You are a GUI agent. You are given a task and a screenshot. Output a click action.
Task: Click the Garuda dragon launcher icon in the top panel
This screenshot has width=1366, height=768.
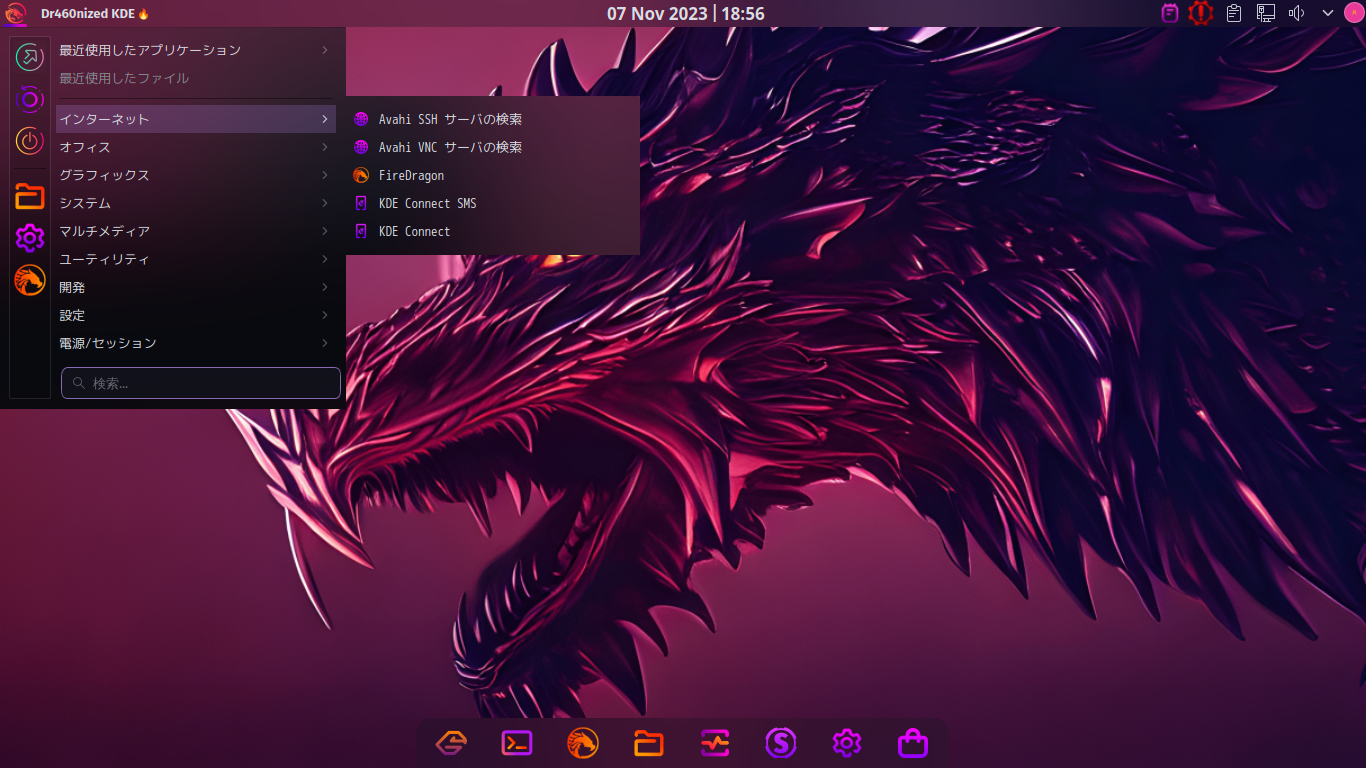pos(15,13)
